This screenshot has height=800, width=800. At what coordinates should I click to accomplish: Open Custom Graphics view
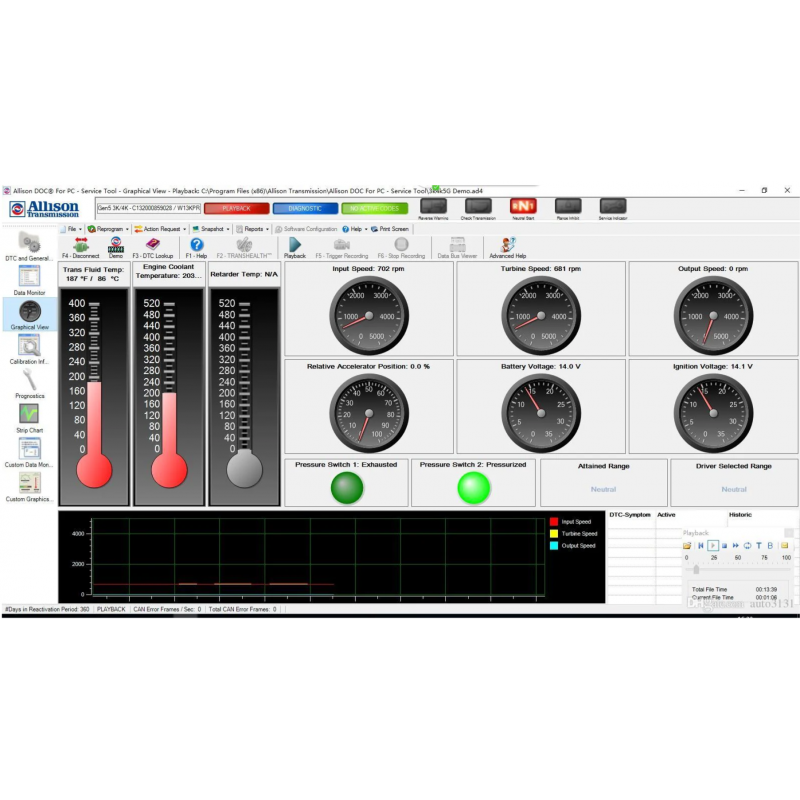[x=29, y=483]
